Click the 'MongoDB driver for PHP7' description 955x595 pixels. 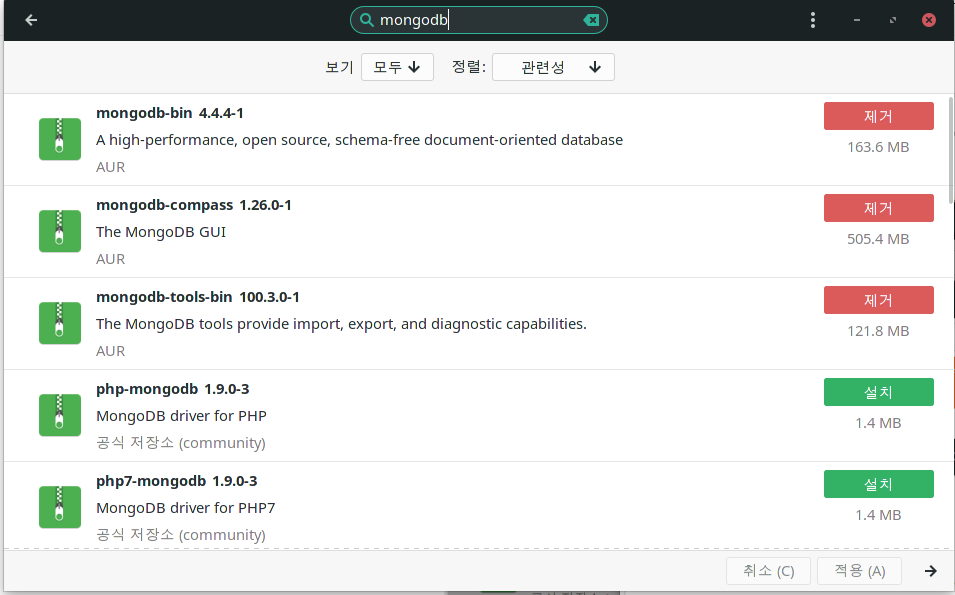coord(186,508)
